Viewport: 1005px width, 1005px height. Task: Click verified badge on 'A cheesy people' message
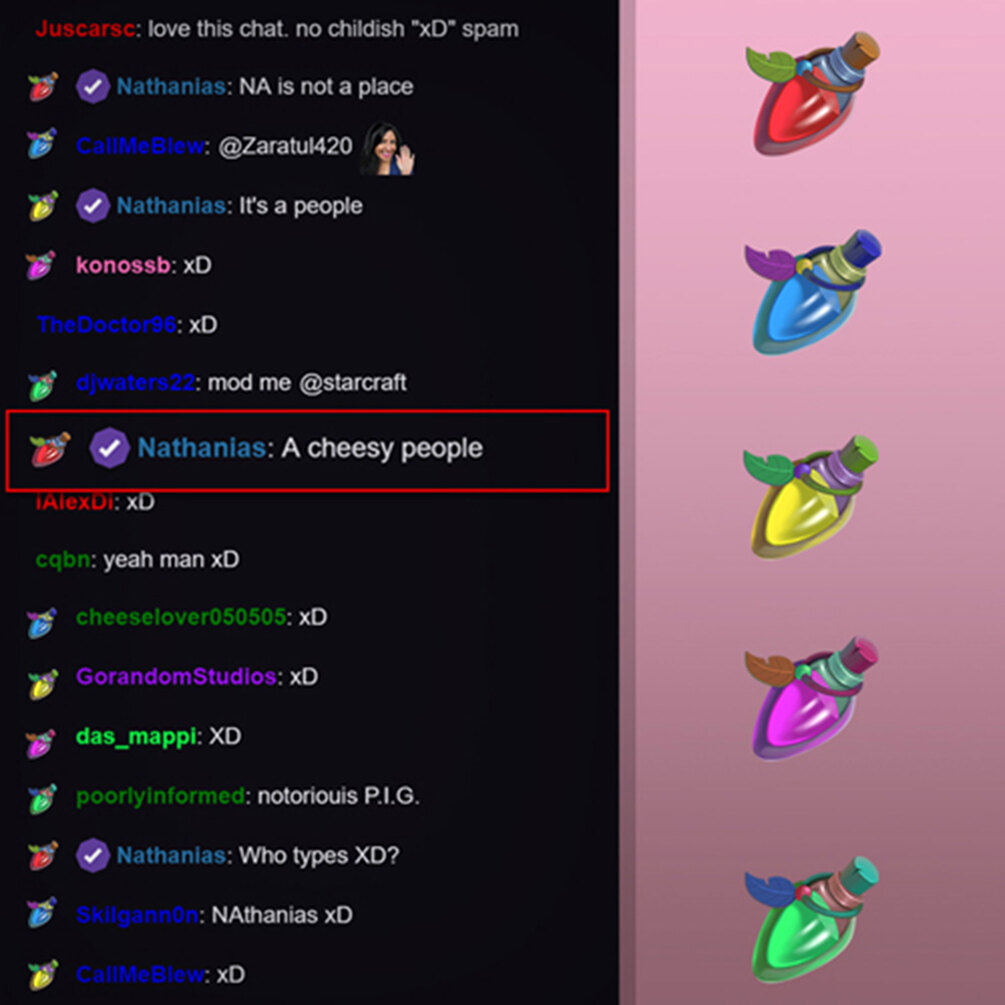[x=109, y=447]
